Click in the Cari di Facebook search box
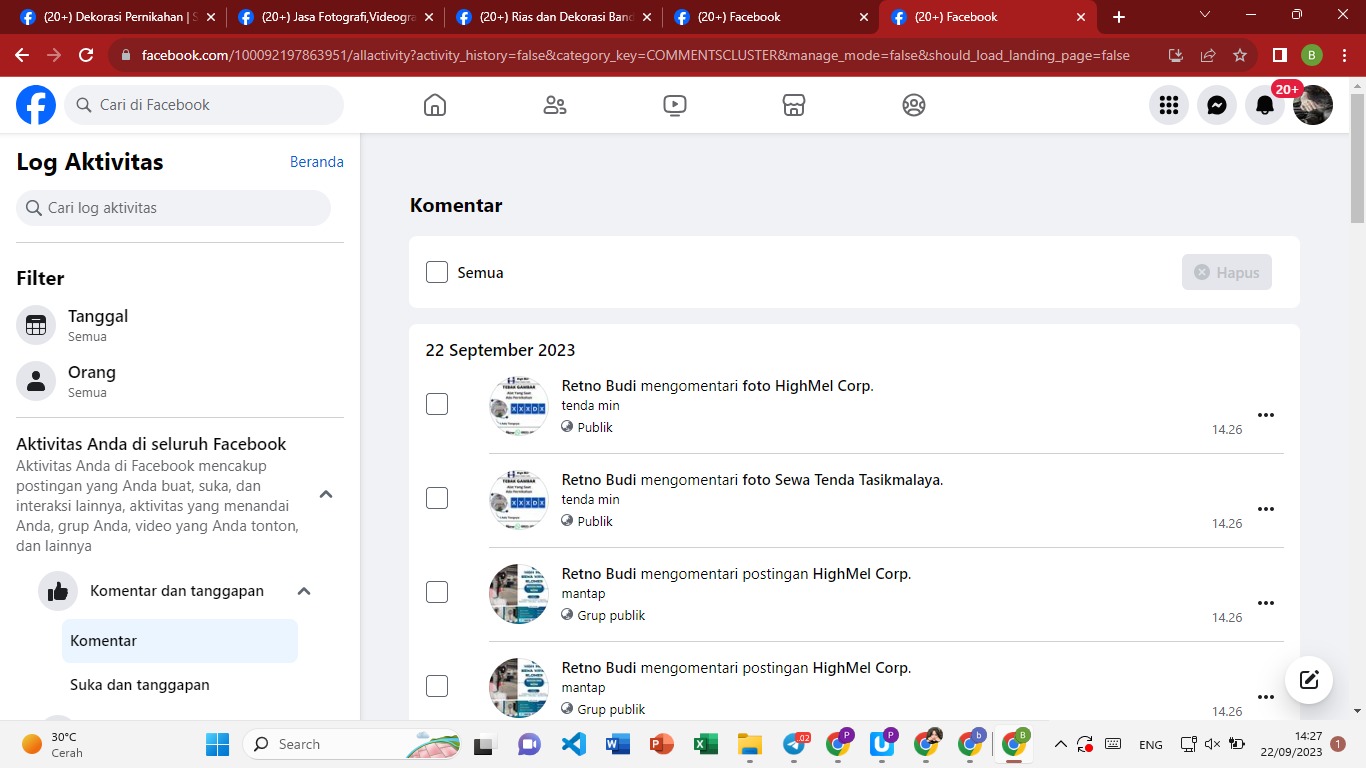 [204, 105]
